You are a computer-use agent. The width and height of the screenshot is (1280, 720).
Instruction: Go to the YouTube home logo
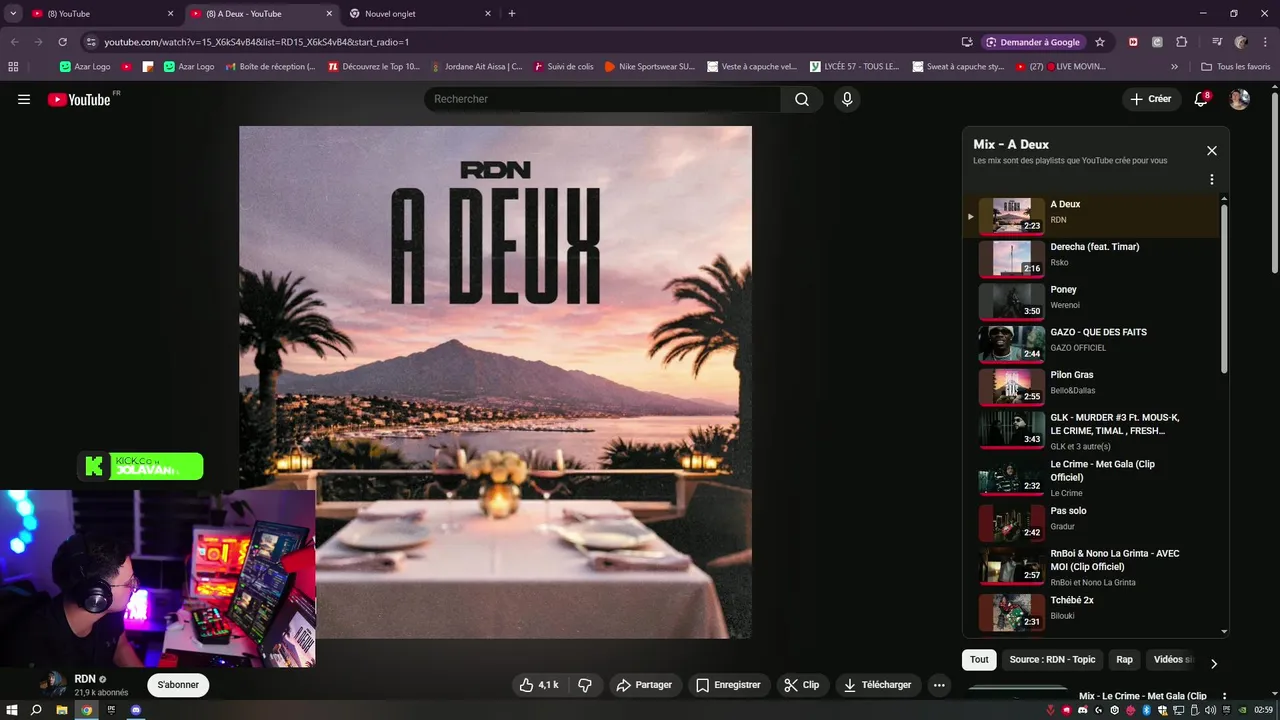coord(79,99)
